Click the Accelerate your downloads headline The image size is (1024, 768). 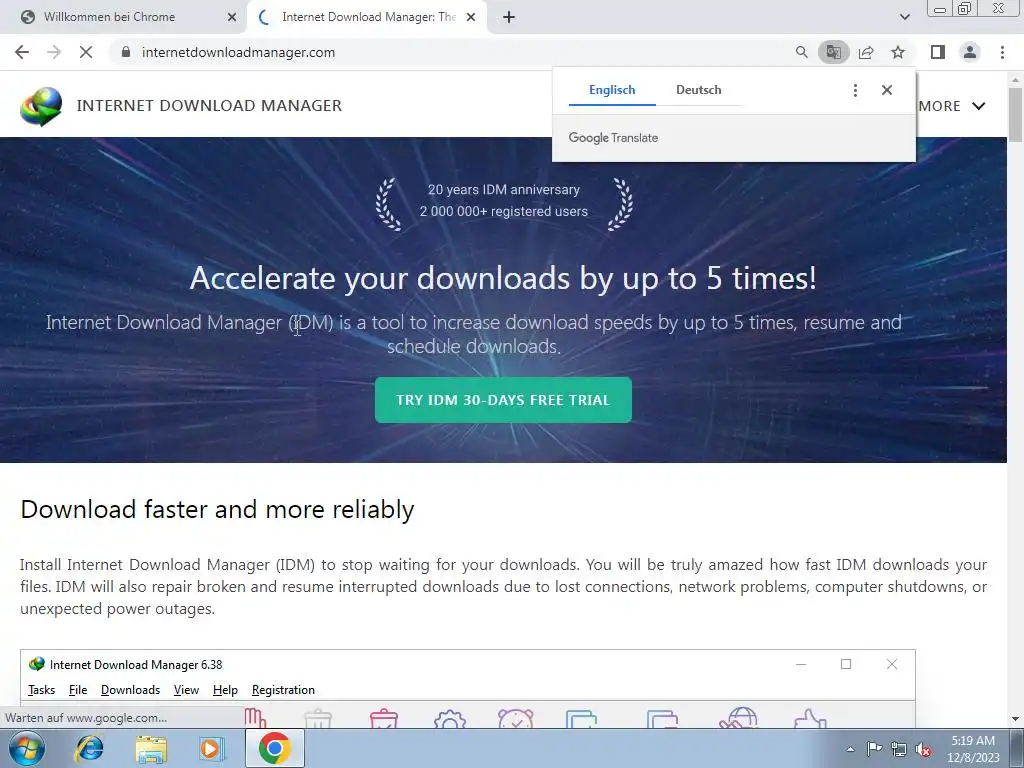[x=503, y=278]
